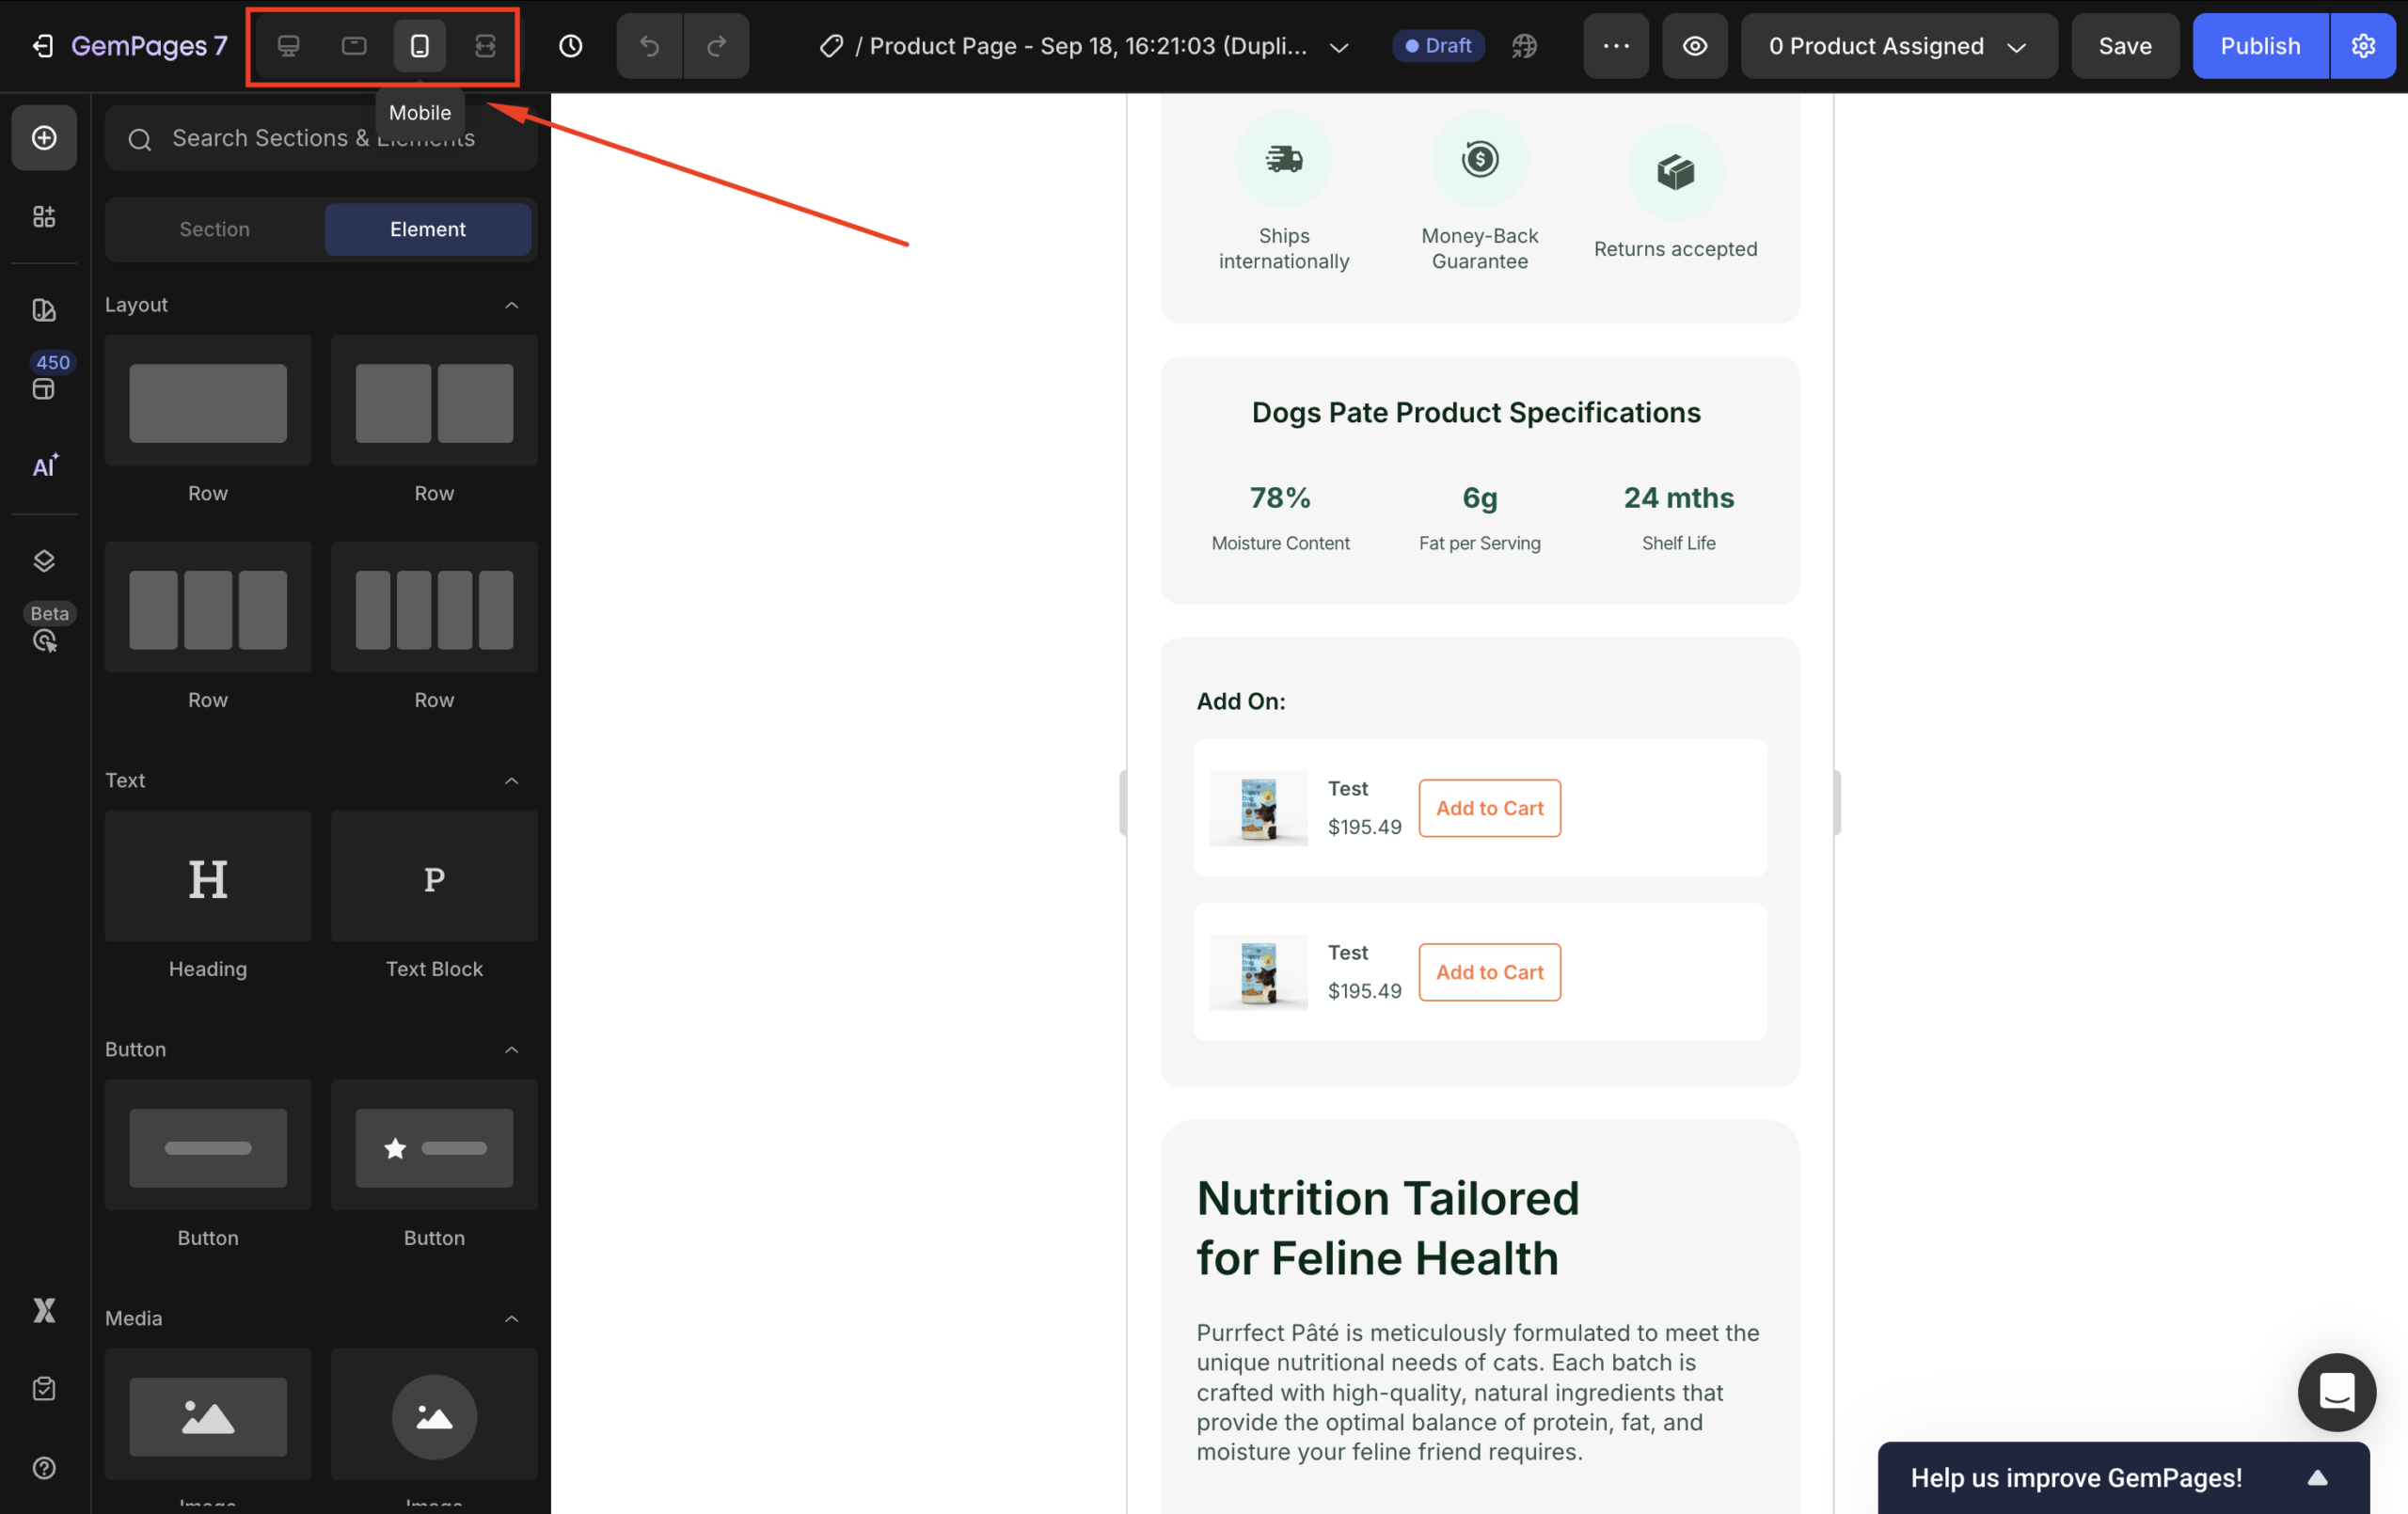Collapse the Layout section
Screen dimensions: 2408x1514
click(x=511, y=305)
